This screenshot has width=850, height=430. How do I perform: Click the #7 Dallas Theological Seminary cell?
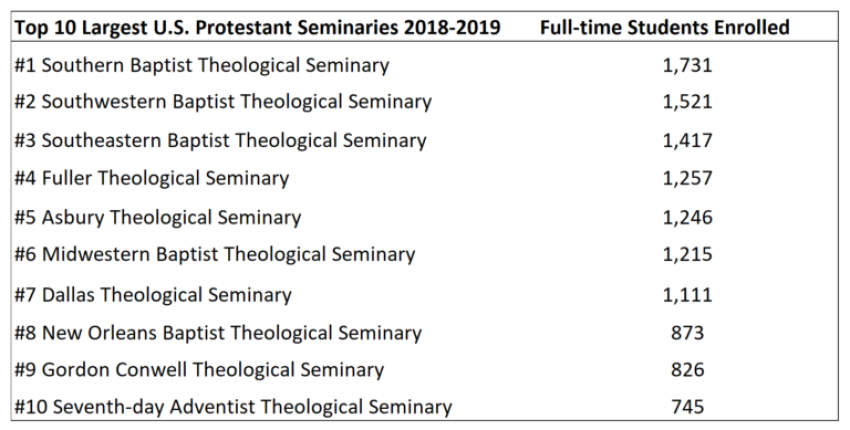click(153, 295)
